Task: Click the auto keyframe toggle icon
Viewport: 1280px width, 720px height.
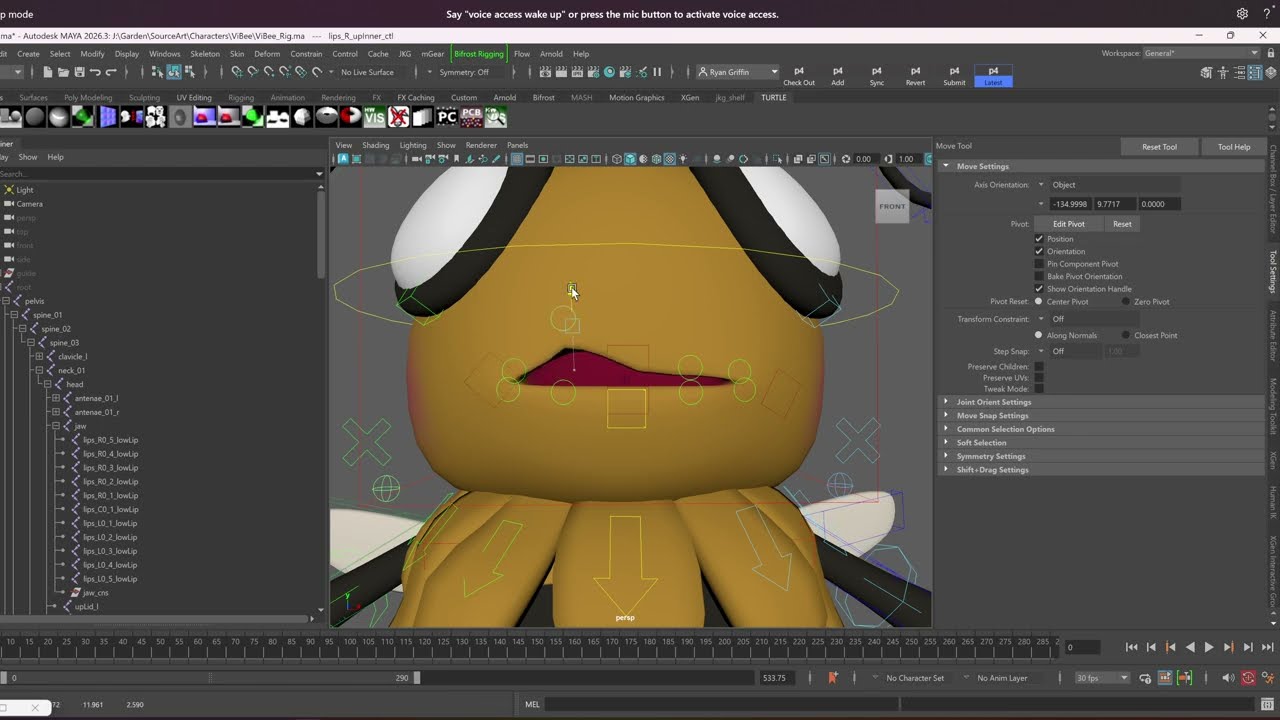Action: point(1248,678)
